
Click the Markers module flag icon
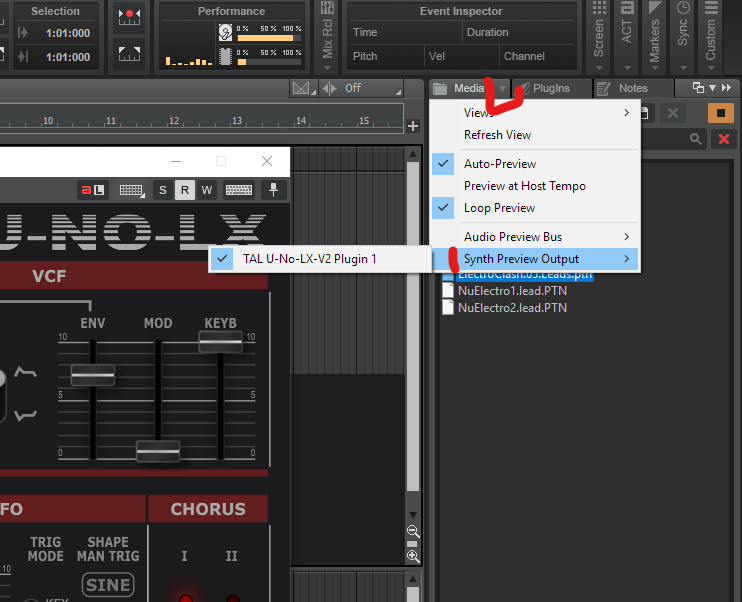(x=655, y=7)
